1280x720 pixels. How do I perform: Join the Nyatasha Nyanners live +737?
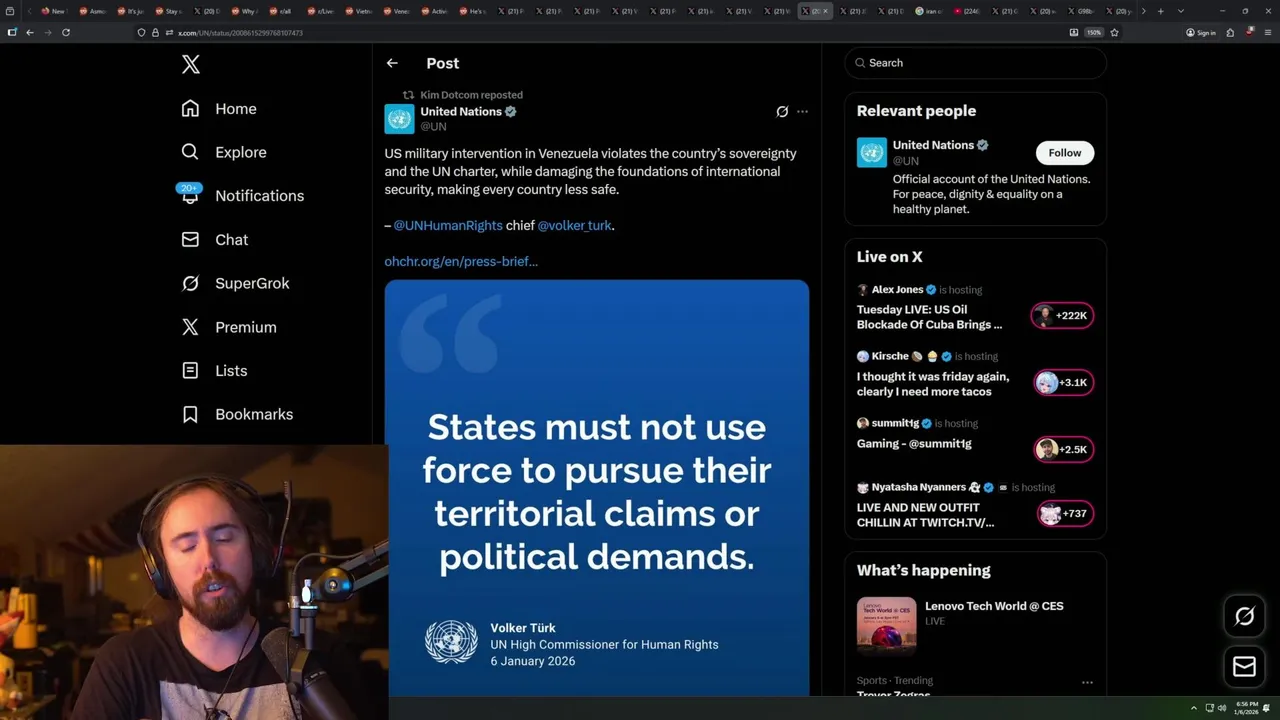[1065, 514]
